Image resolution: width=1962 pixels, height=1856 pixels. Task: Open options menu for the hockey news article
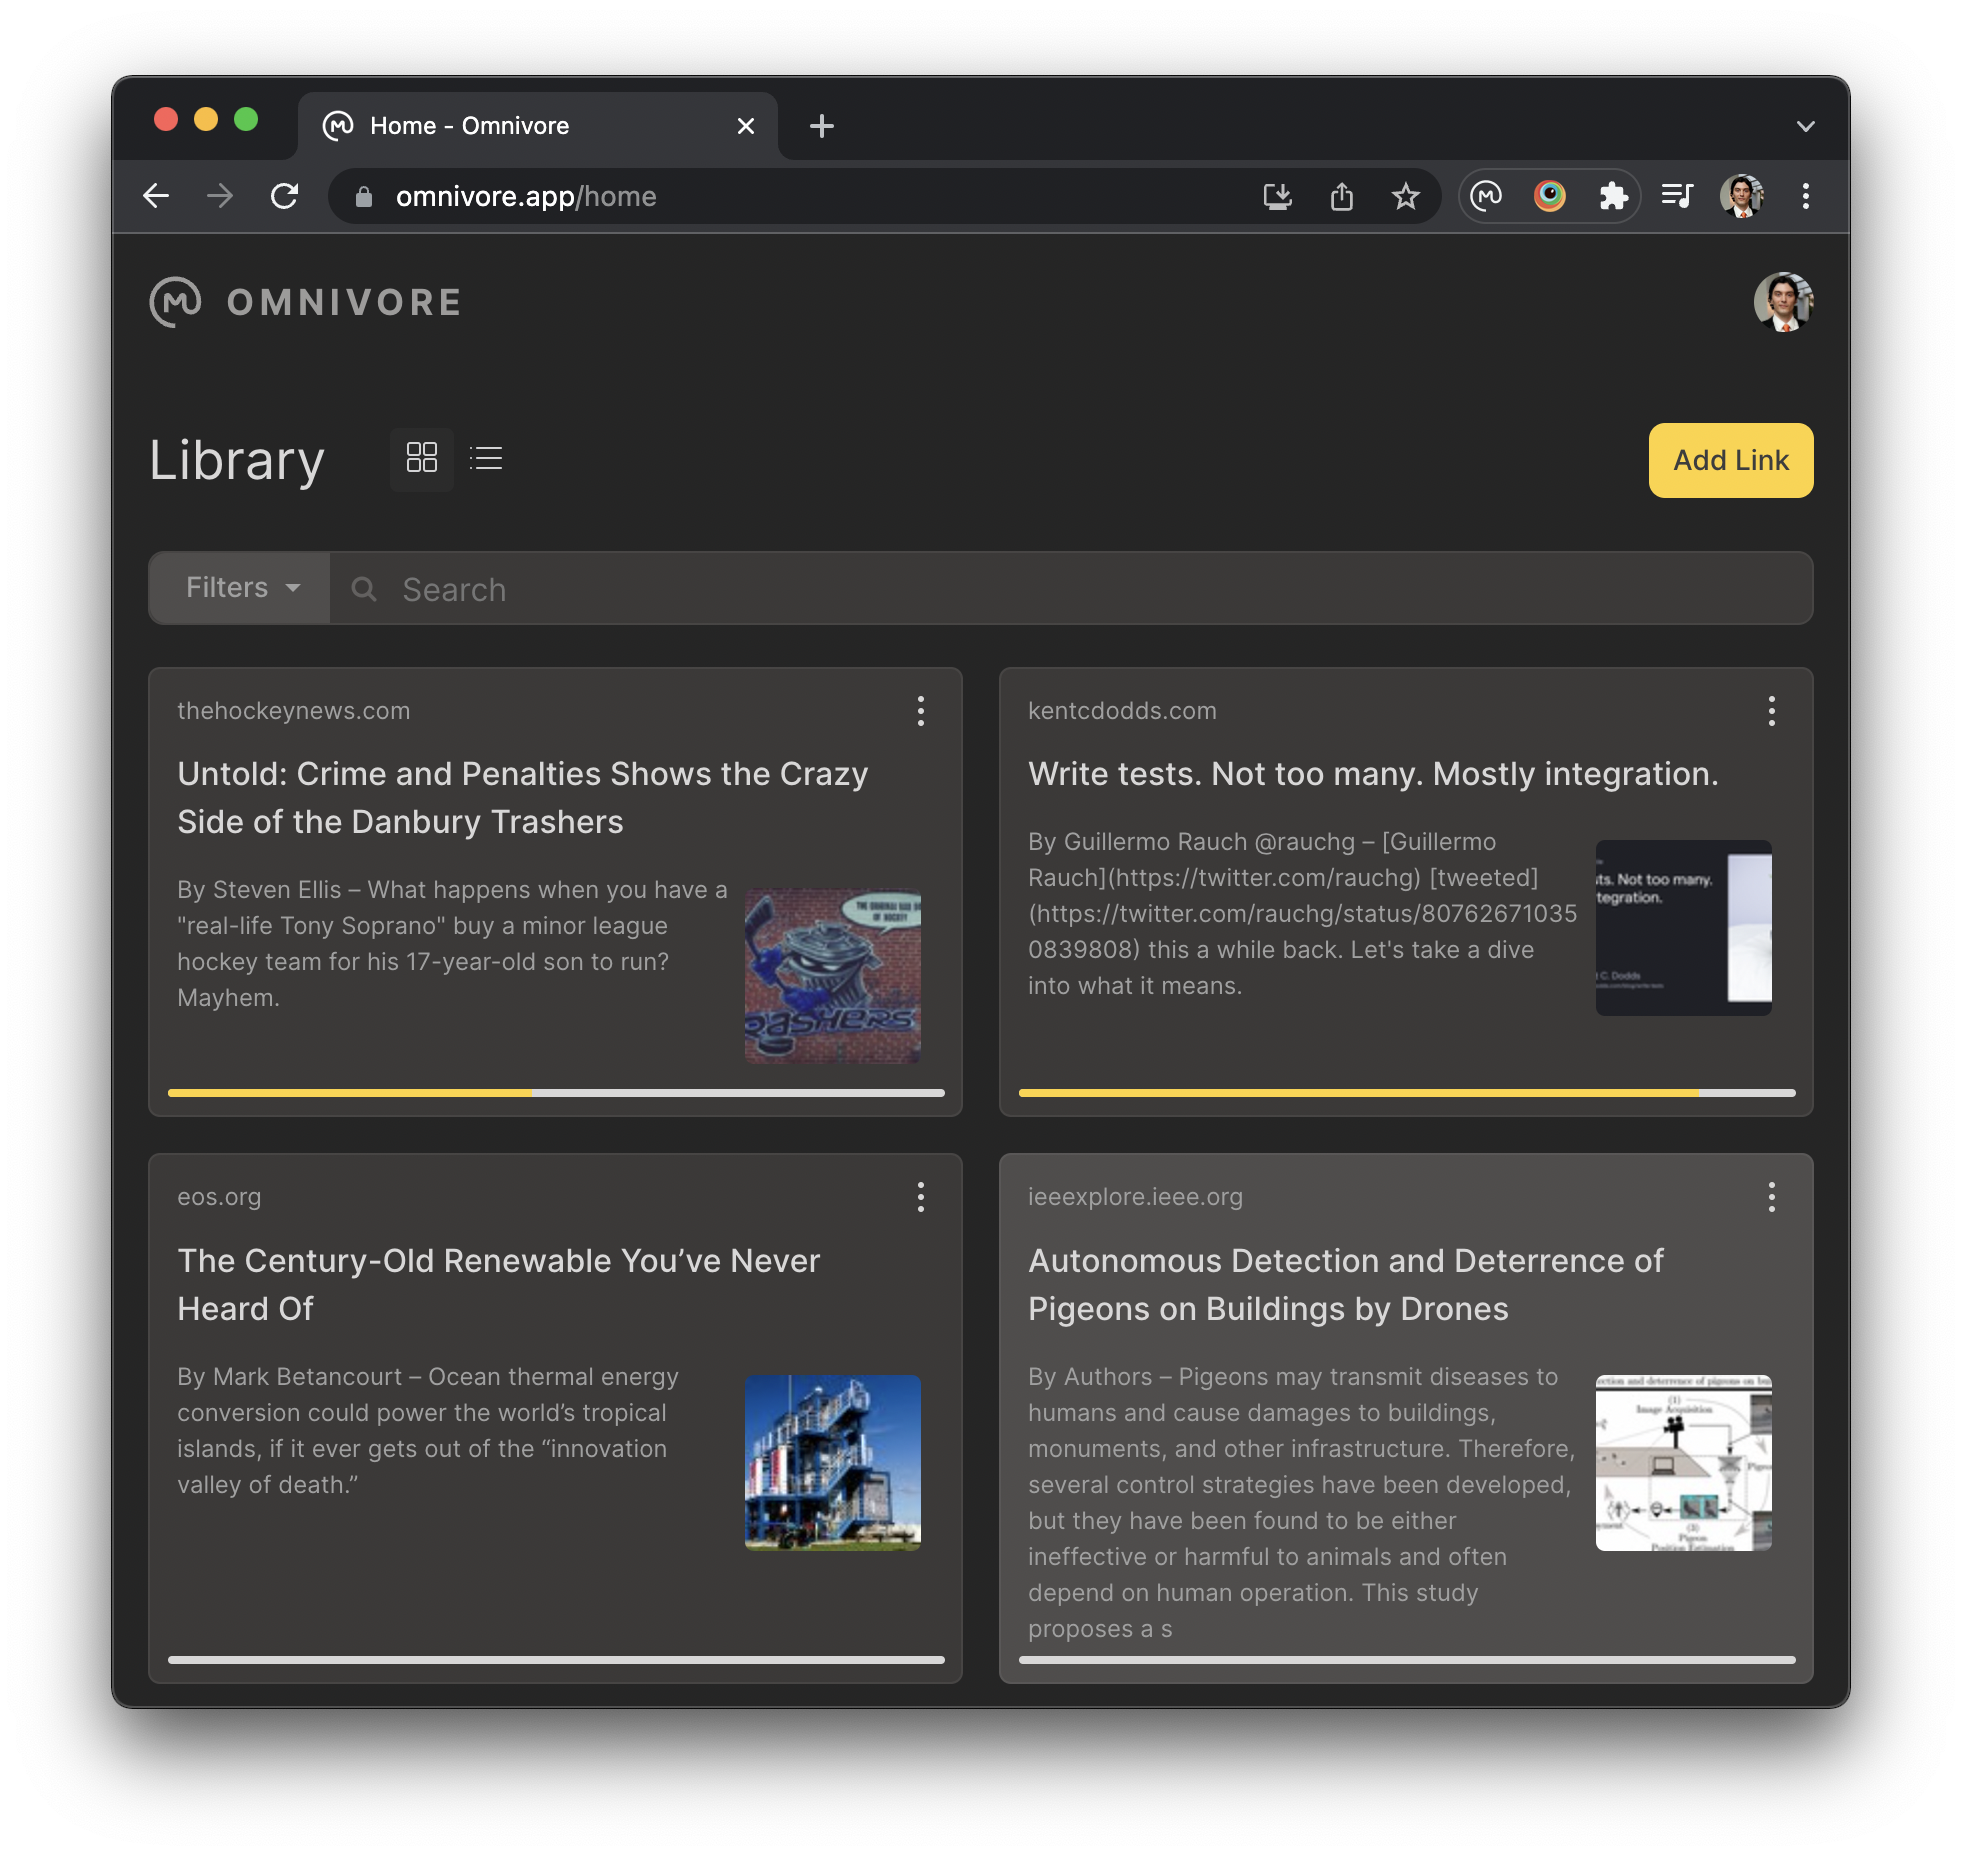920,711
